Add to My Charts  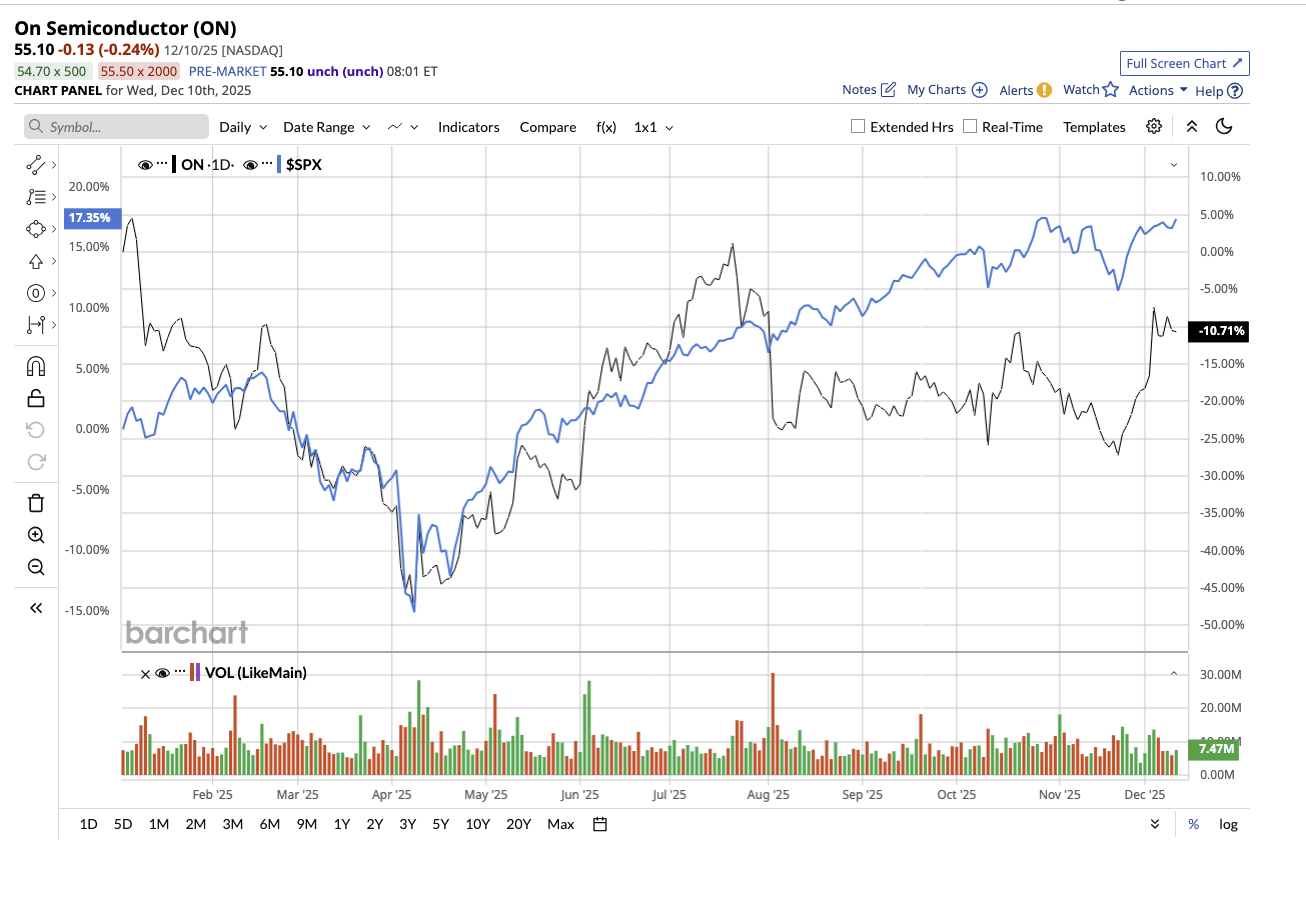947,90
